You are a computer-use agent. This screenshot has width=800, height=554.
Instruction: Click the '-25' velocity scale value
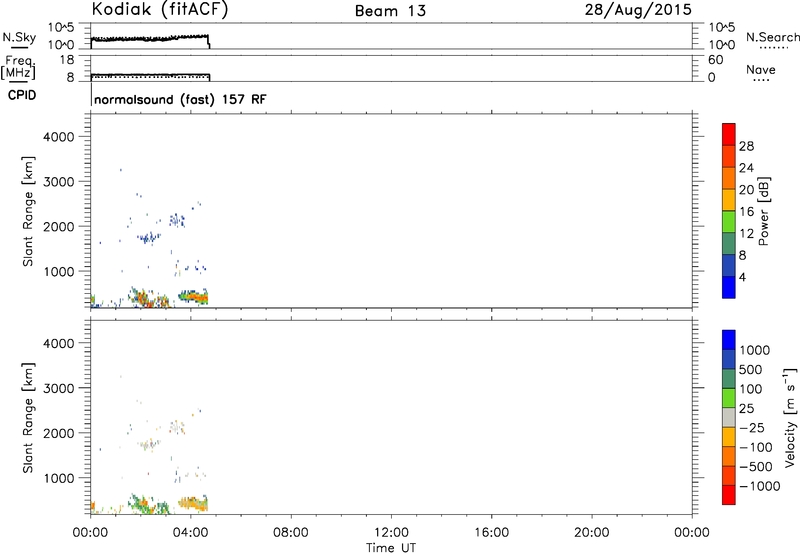point(752,428)
